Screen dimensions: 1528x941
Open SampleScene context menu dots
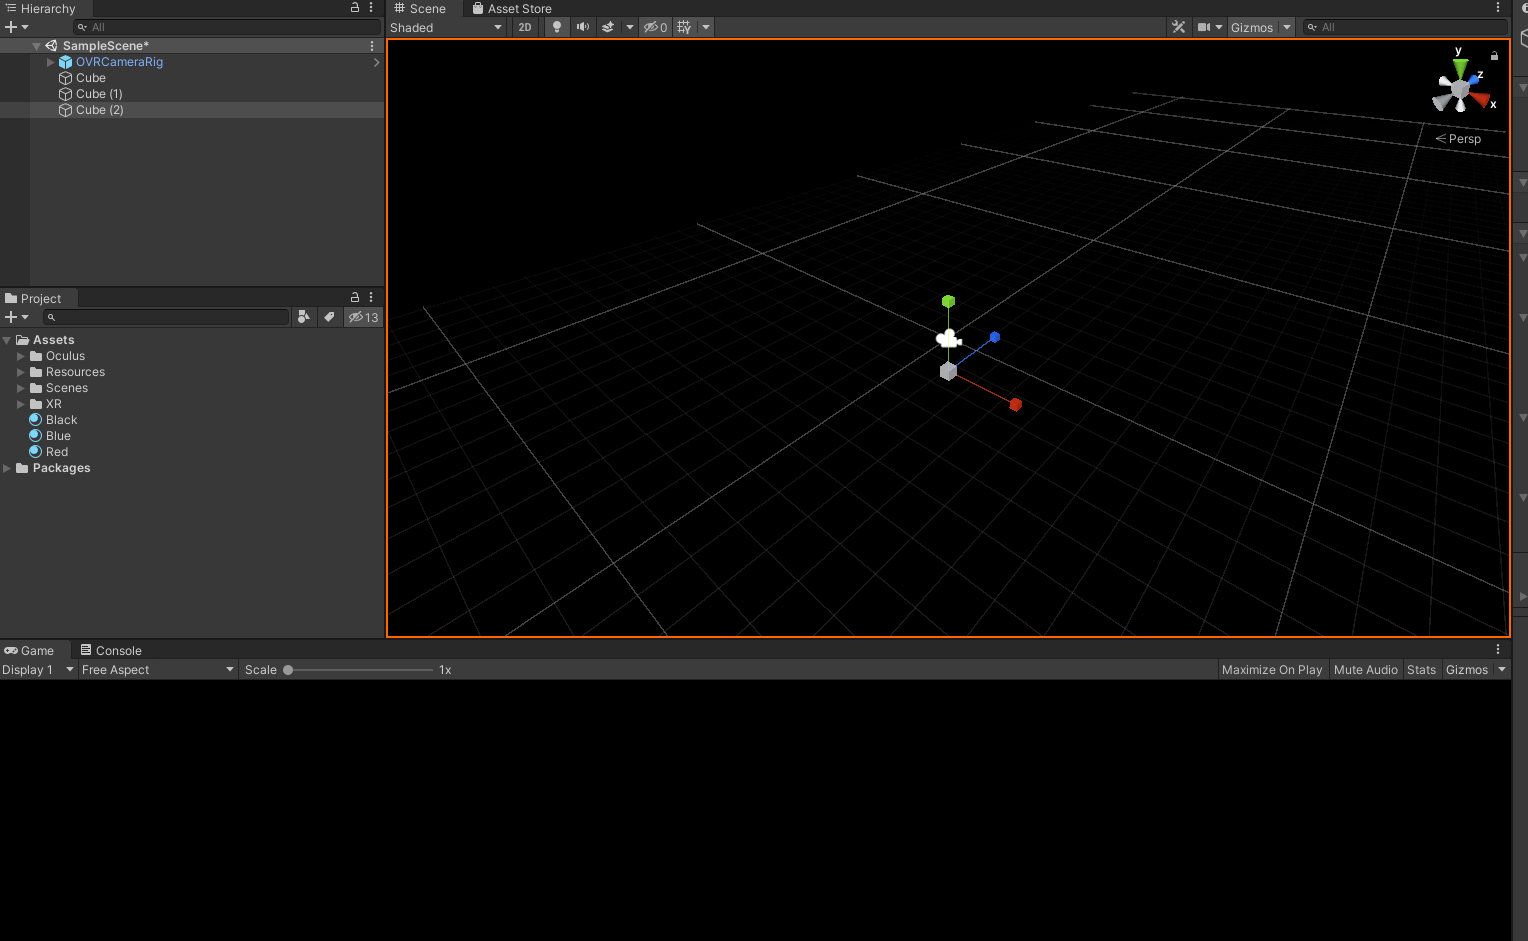372,46
